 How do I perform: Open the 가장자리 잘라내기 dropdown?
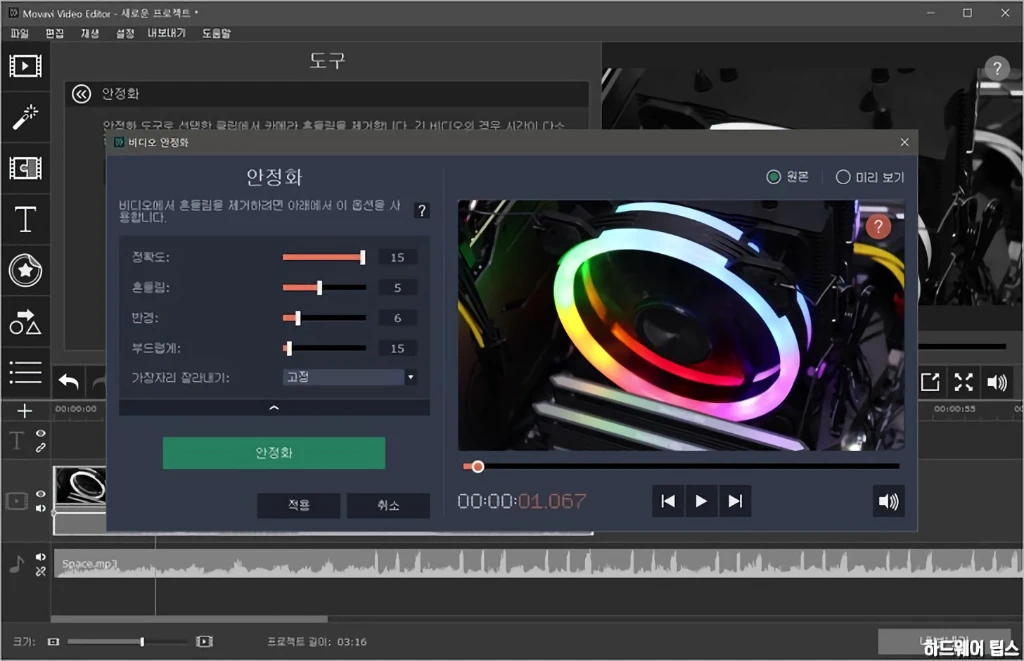350,377
